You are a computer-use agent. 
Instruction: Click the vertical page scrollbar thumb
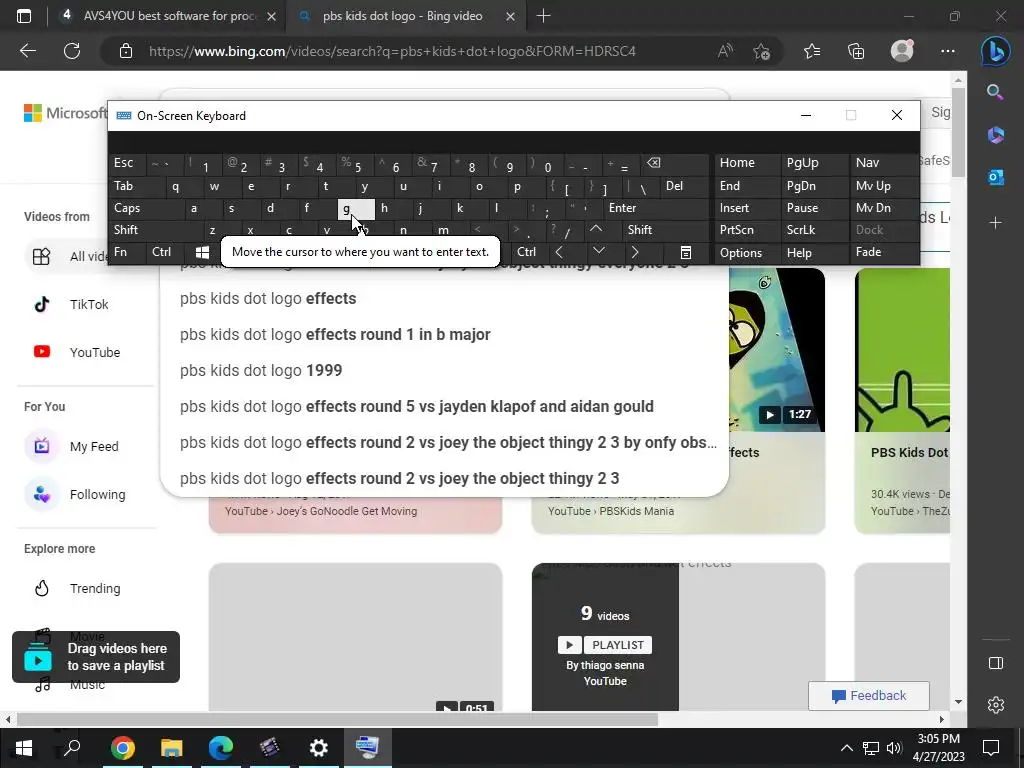coord(958,131)
